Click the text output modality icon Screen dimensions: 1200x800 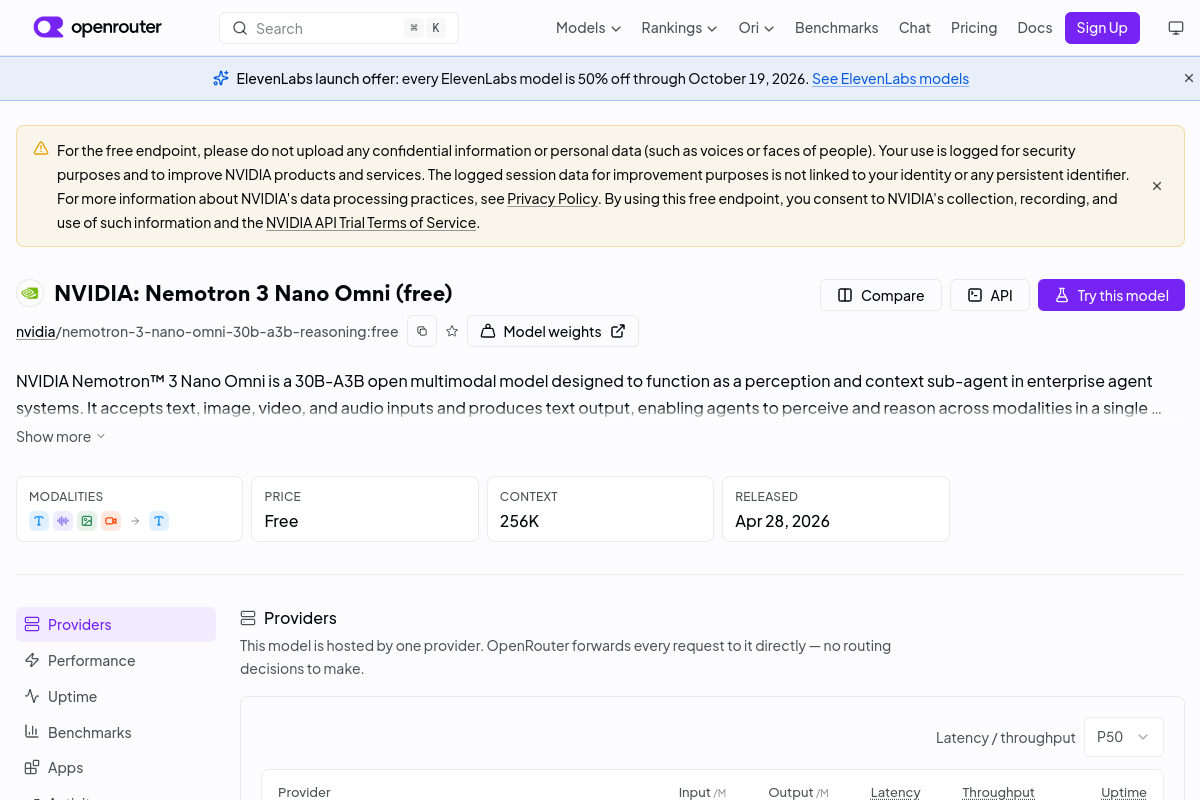tap(159, 521)
